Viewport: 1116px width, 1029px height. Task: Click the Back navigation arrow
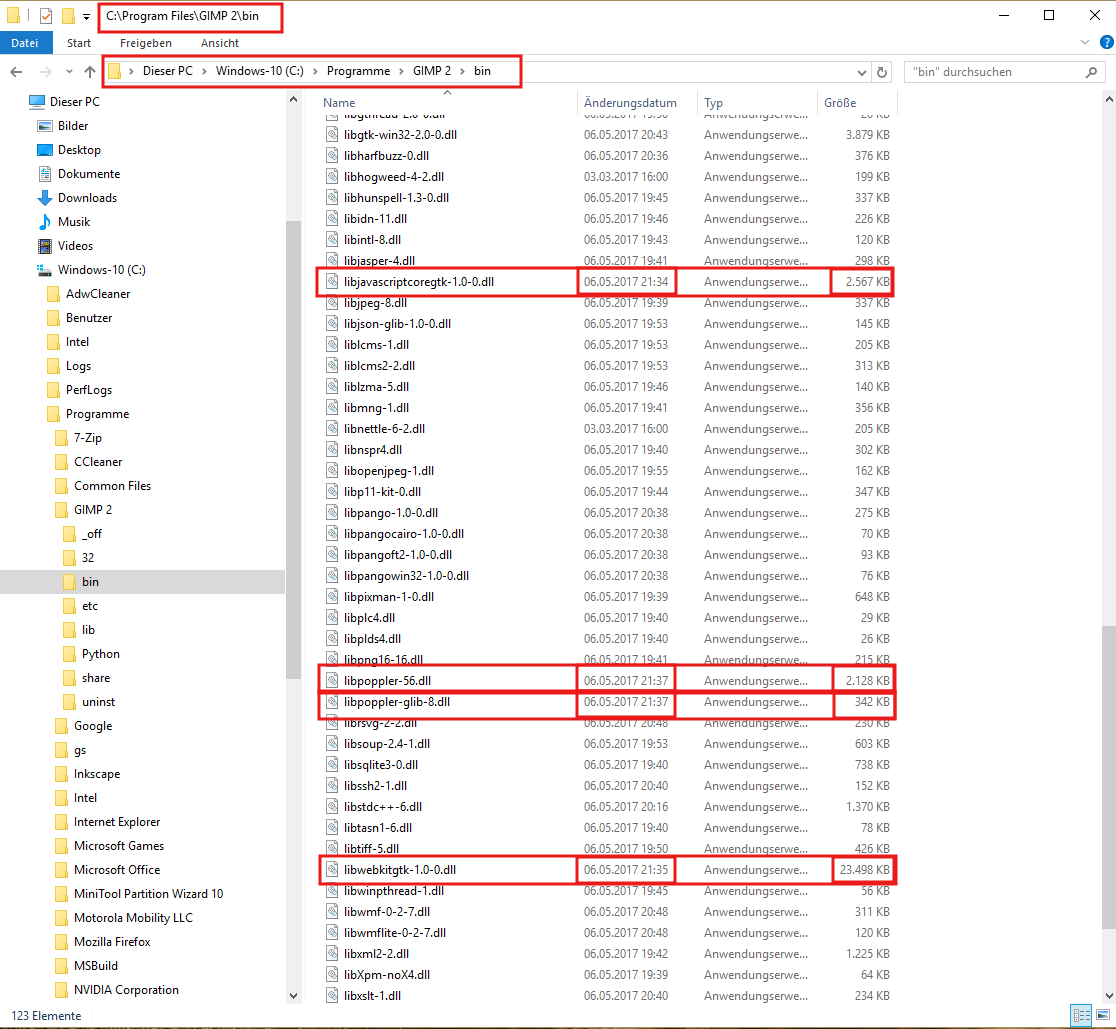click(x=16, y=72)
